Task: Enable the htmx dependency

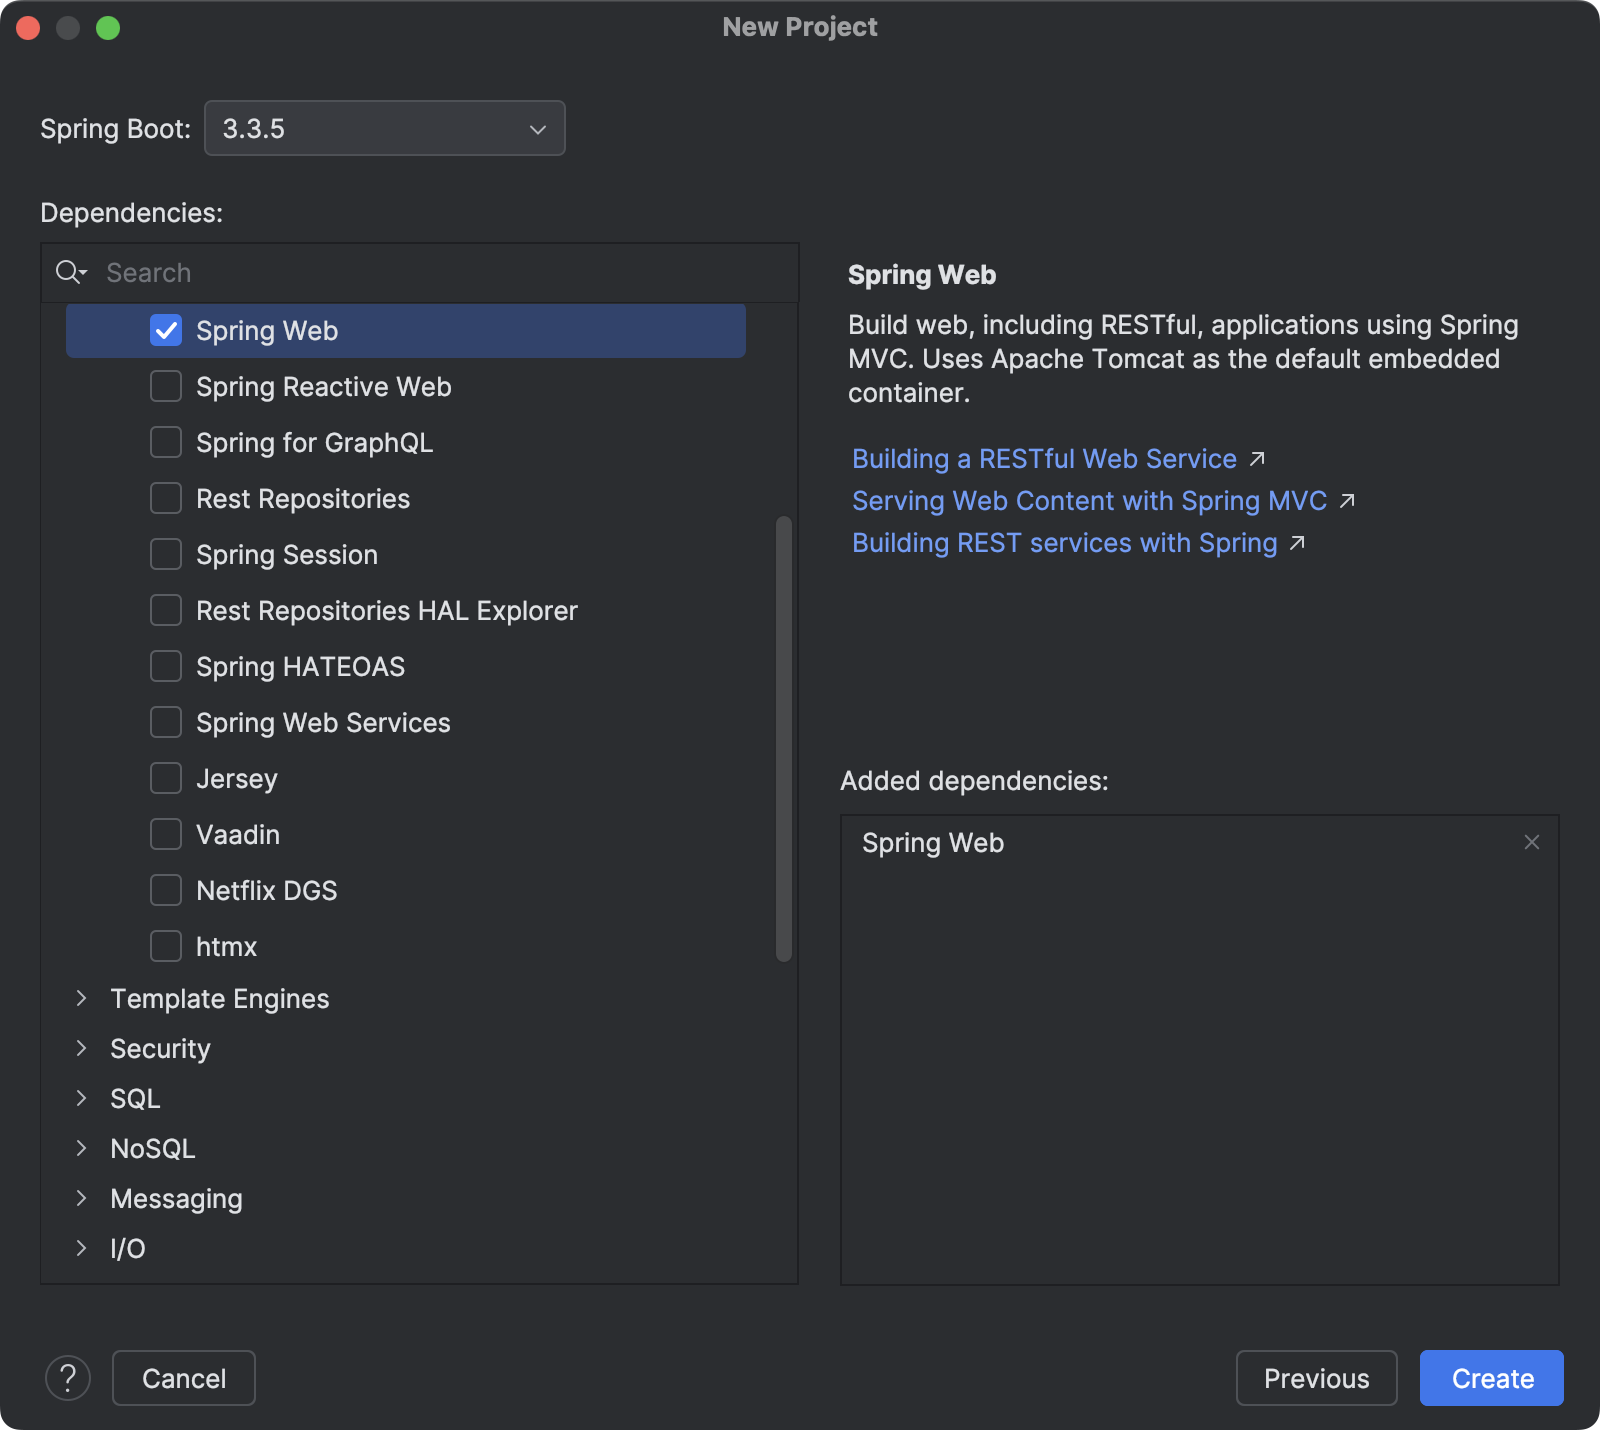Action: click(166, 946)
